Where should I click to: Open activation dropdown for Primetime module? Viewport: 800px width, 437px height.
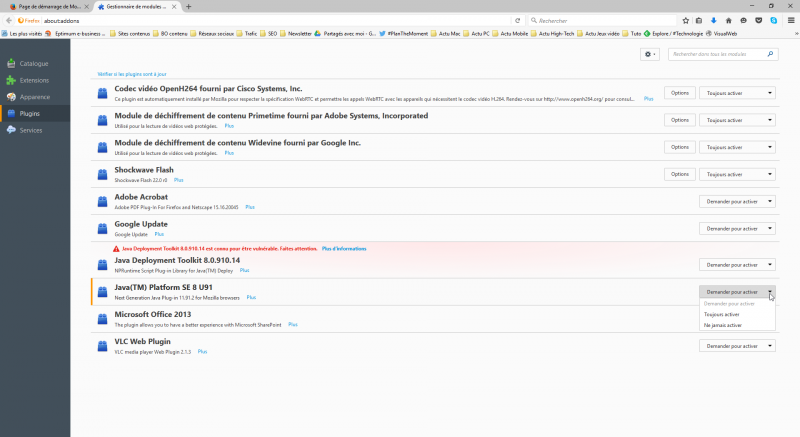(737, 120)
